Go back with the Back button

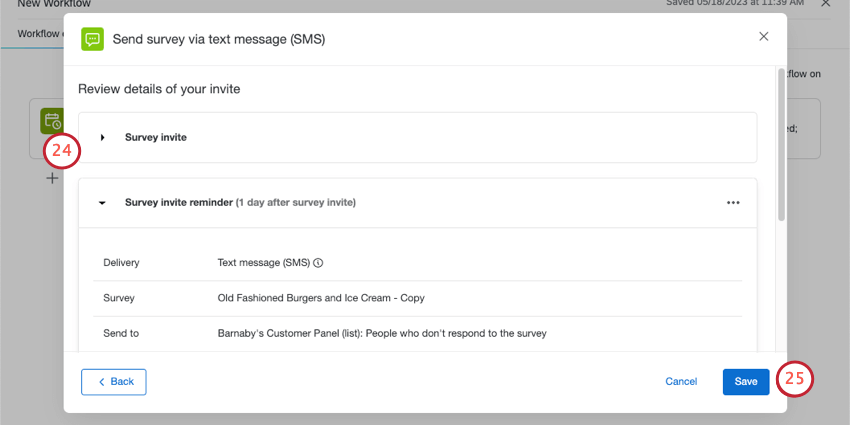[114, 381]
